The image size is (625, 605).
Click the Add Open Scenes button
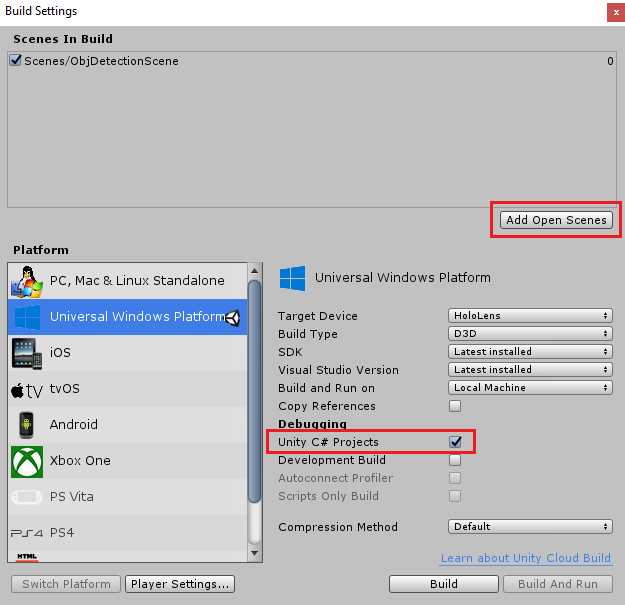click(556, 220)
